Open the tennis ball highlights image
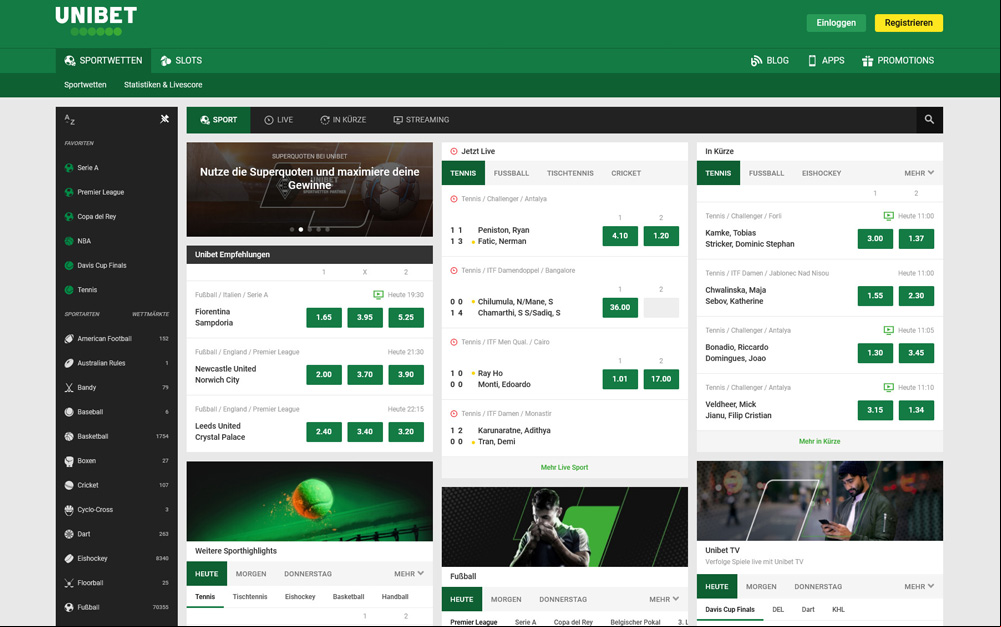This screenshot has height=627, width=1001. coord(310,501)
